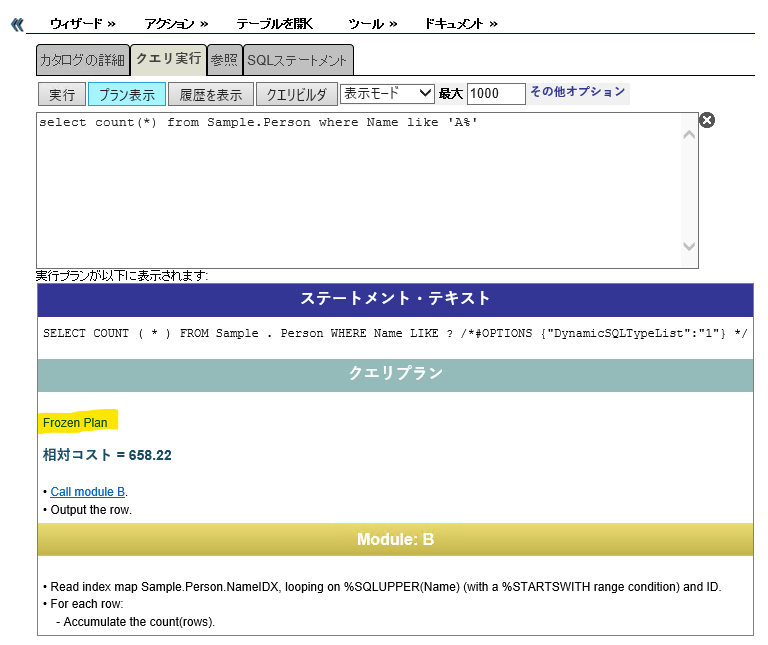This screenshot has height=645, width=768.
Task: Expand the 表示モード dropdown
Action: tap(387, 93)
